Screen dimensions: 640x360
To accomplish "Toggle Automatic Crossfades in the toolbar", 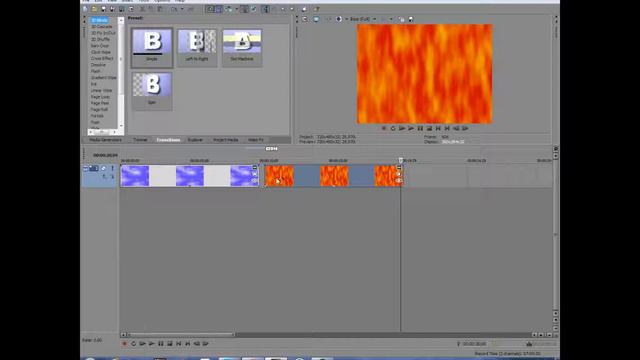I will (x=218, y=9).
